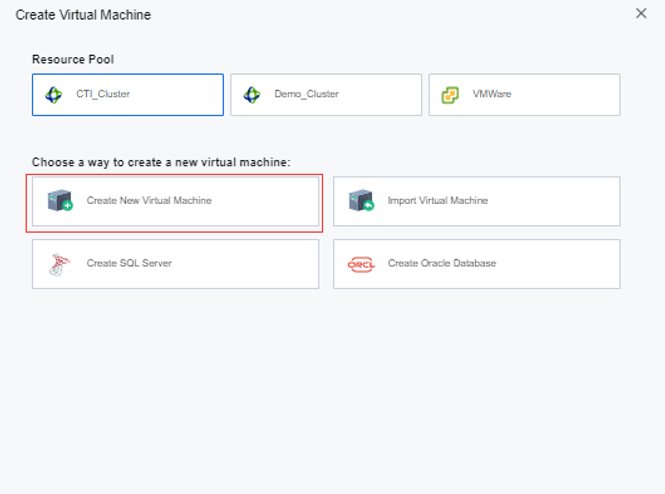Image resolution: width=665 pixels, height=494 pixels.
Task: Start the Create Oracle Database option
Action: point(477,264)
